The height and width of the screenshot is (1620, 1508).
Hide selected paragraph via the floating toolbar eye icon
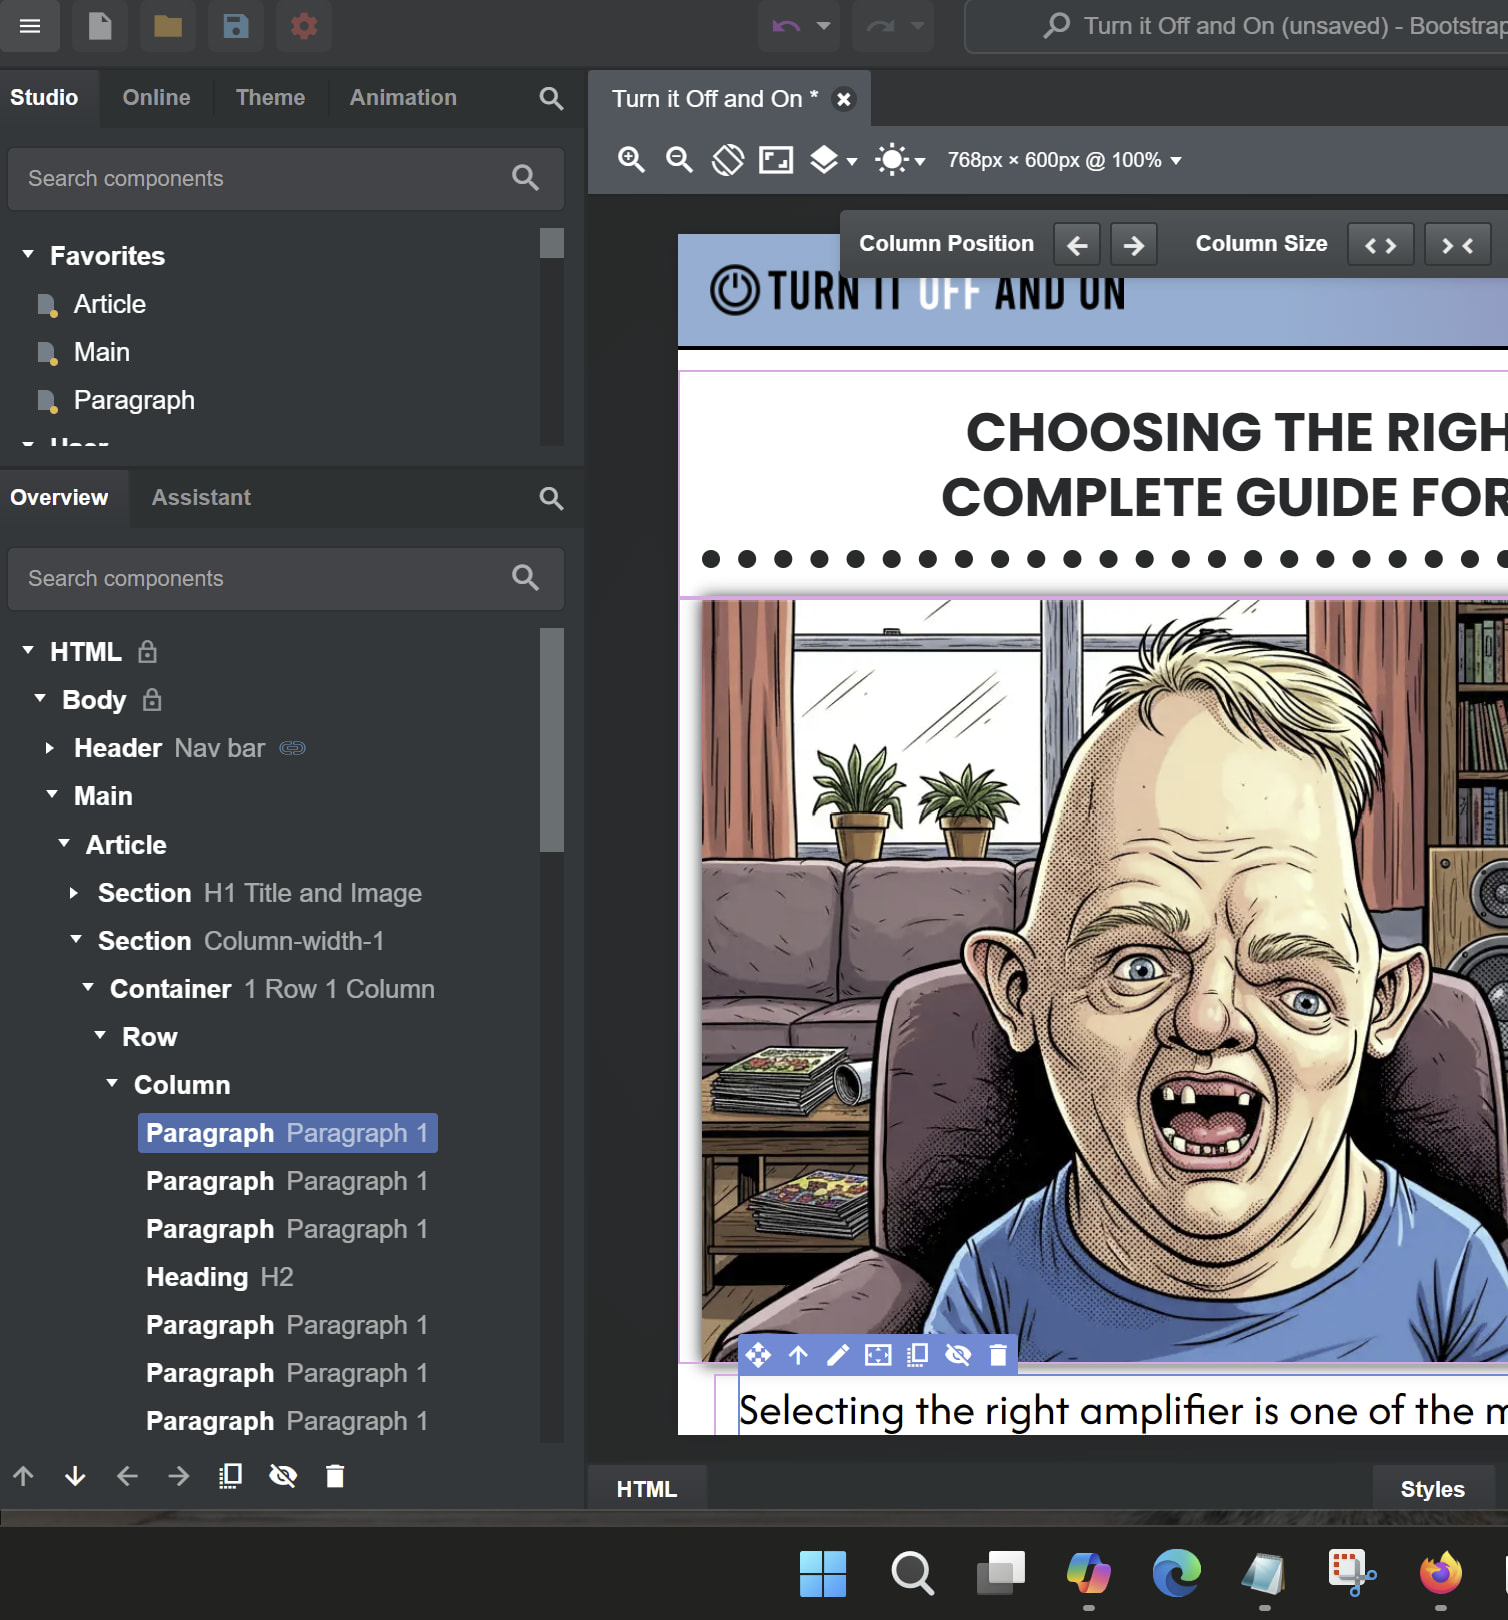click(x=958, y=1355)
